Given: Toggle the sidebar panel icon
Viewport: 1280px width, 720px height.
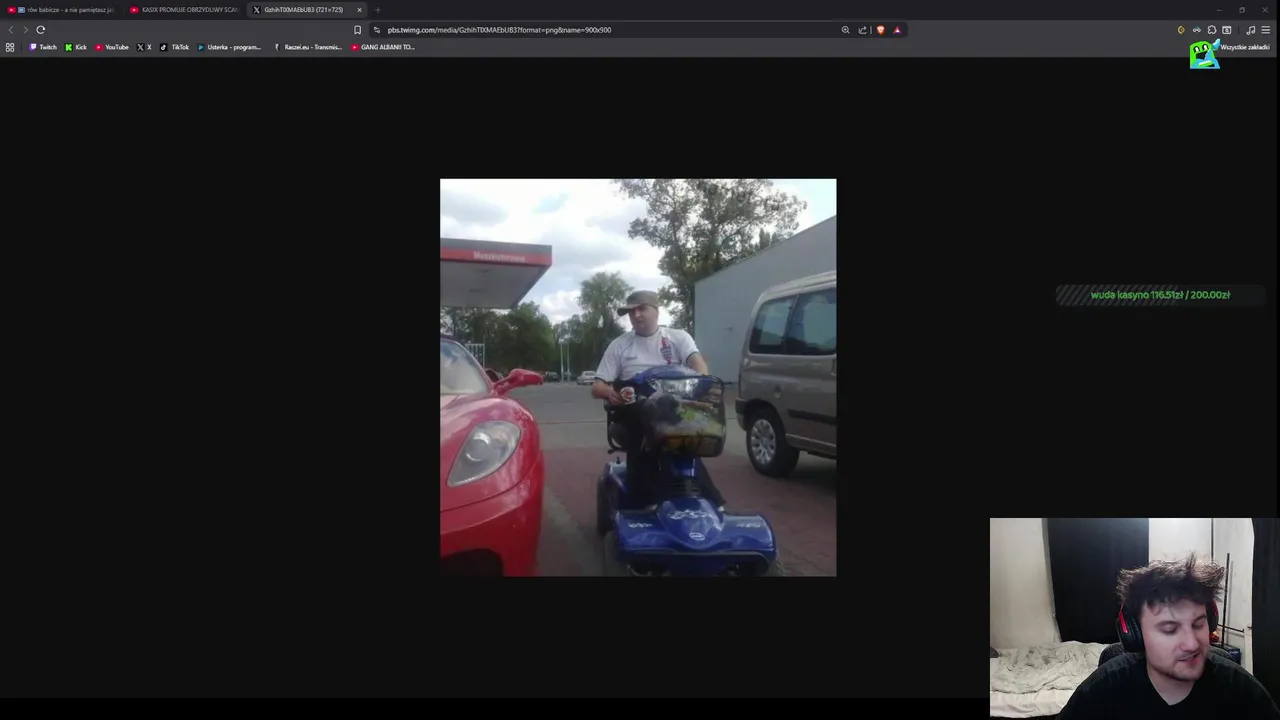Looking at the screenshot, I should coord(1227,30).
